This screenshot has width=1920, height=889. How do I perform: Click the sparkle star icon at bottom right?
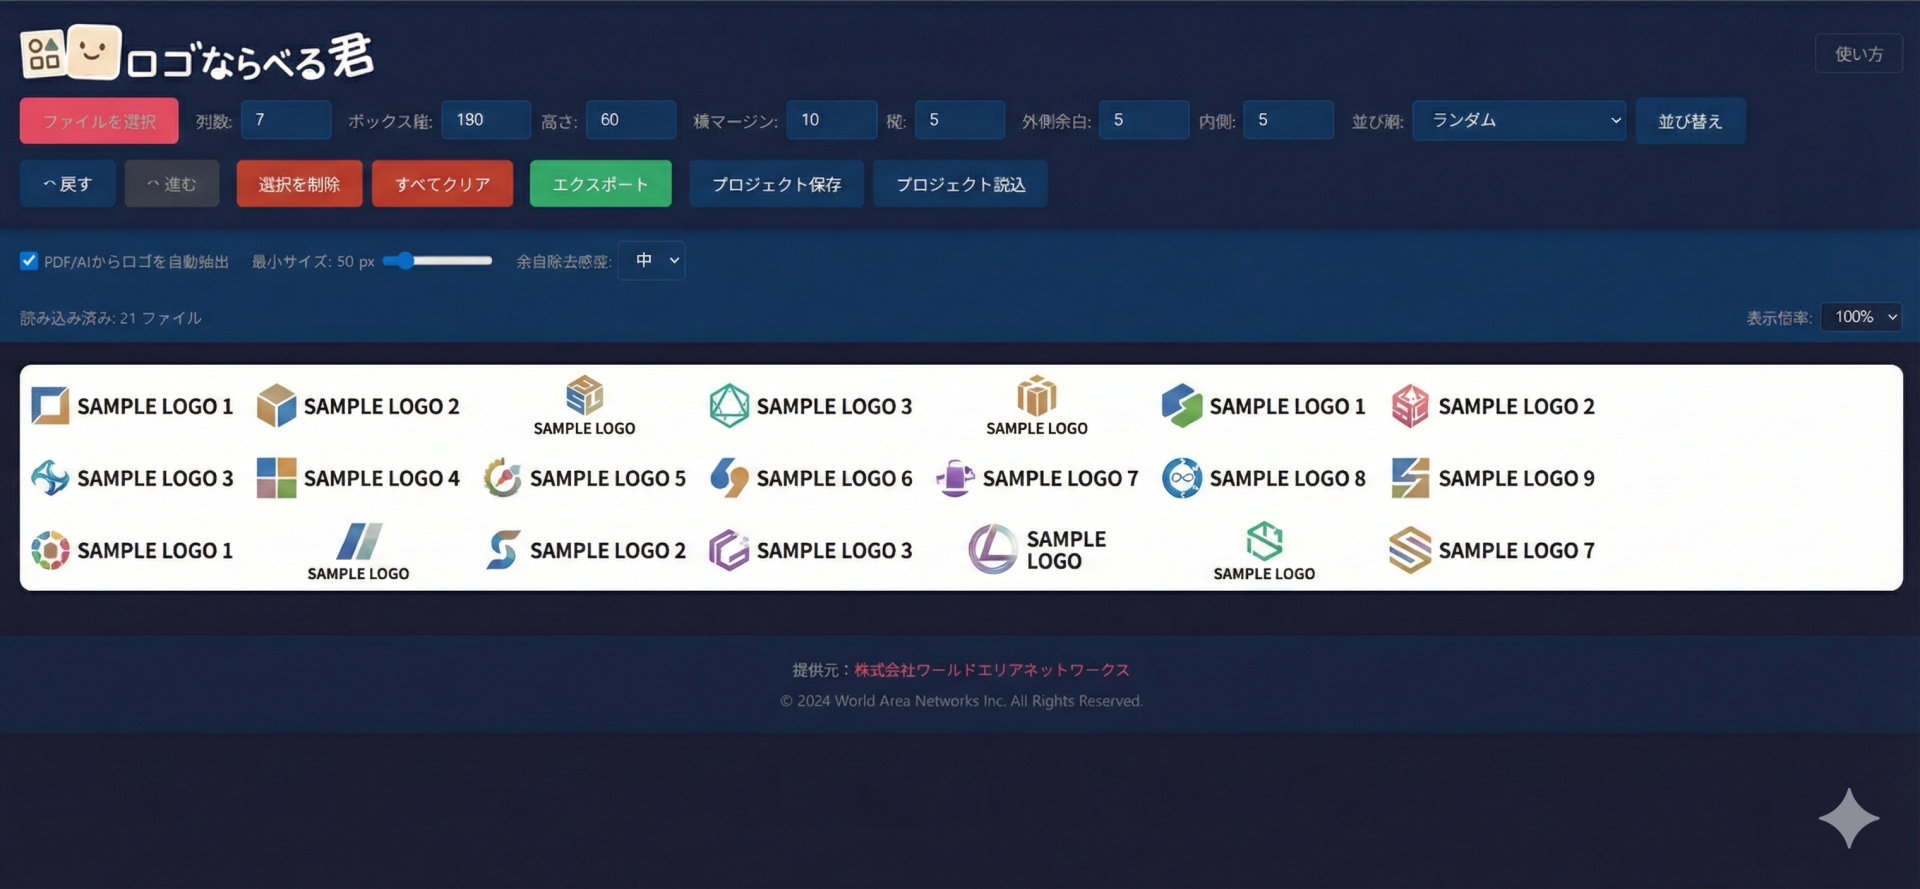click(1848, 818)
